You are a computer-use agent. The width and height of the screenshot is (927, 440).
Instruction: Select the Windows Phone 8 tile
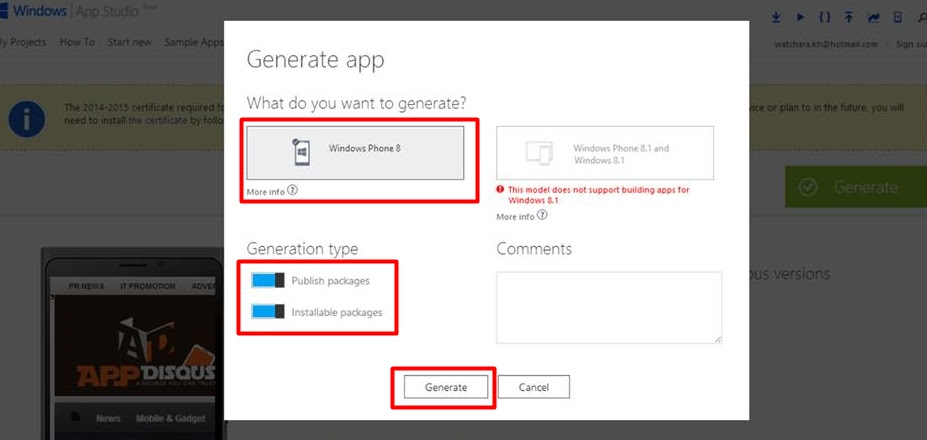[x=355, y=153]
